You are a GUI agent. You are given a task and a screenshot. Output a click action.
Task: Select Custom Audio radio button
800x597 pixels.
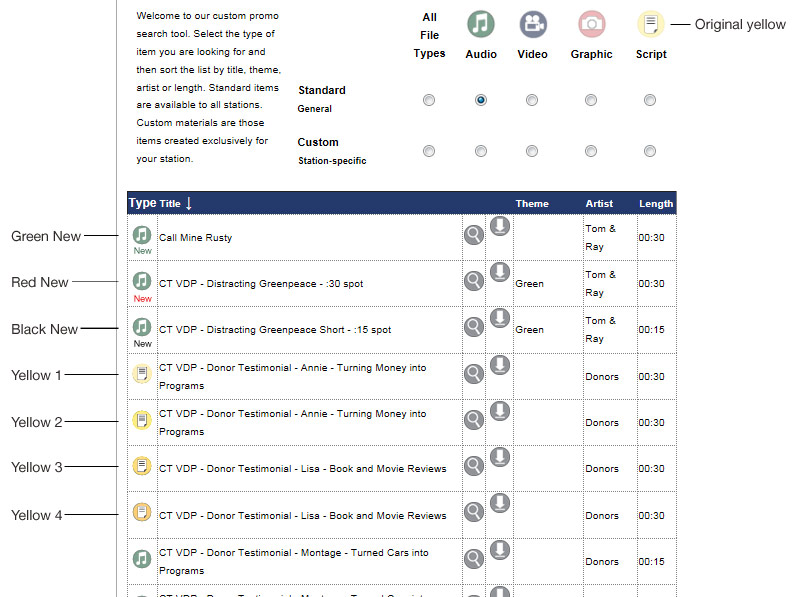point(481,151)
